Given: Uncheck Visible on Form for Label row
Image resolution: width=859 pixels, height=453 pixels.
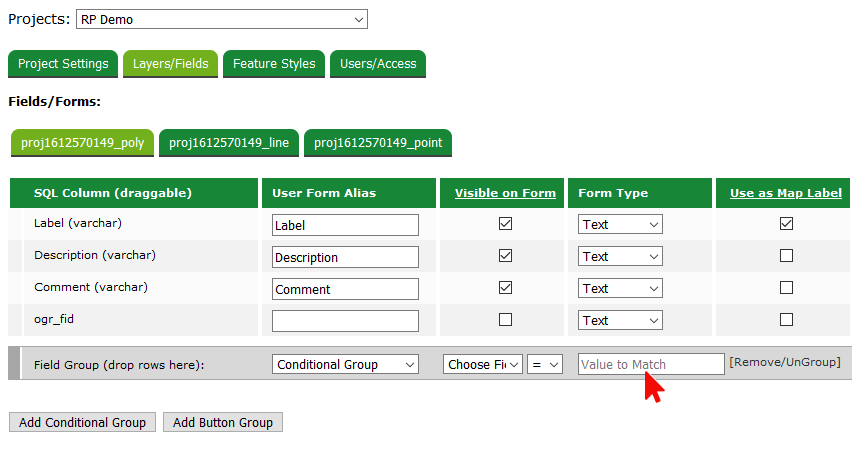Looking at the screenshot, I should tap(505, 224).
